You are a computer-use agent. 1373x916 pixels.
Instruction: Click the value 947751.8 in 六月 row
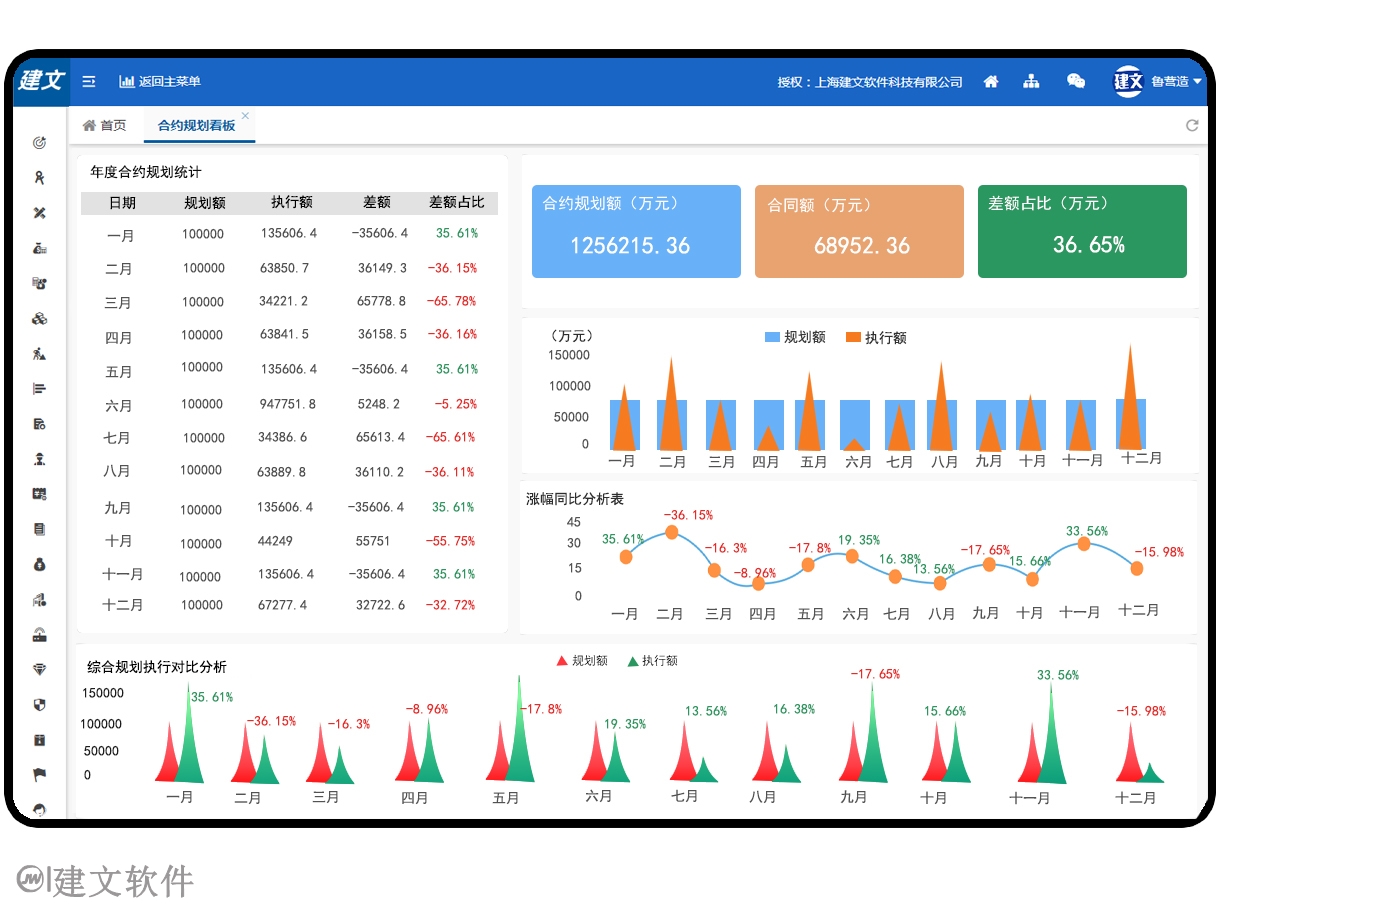(x=287, y=405)
